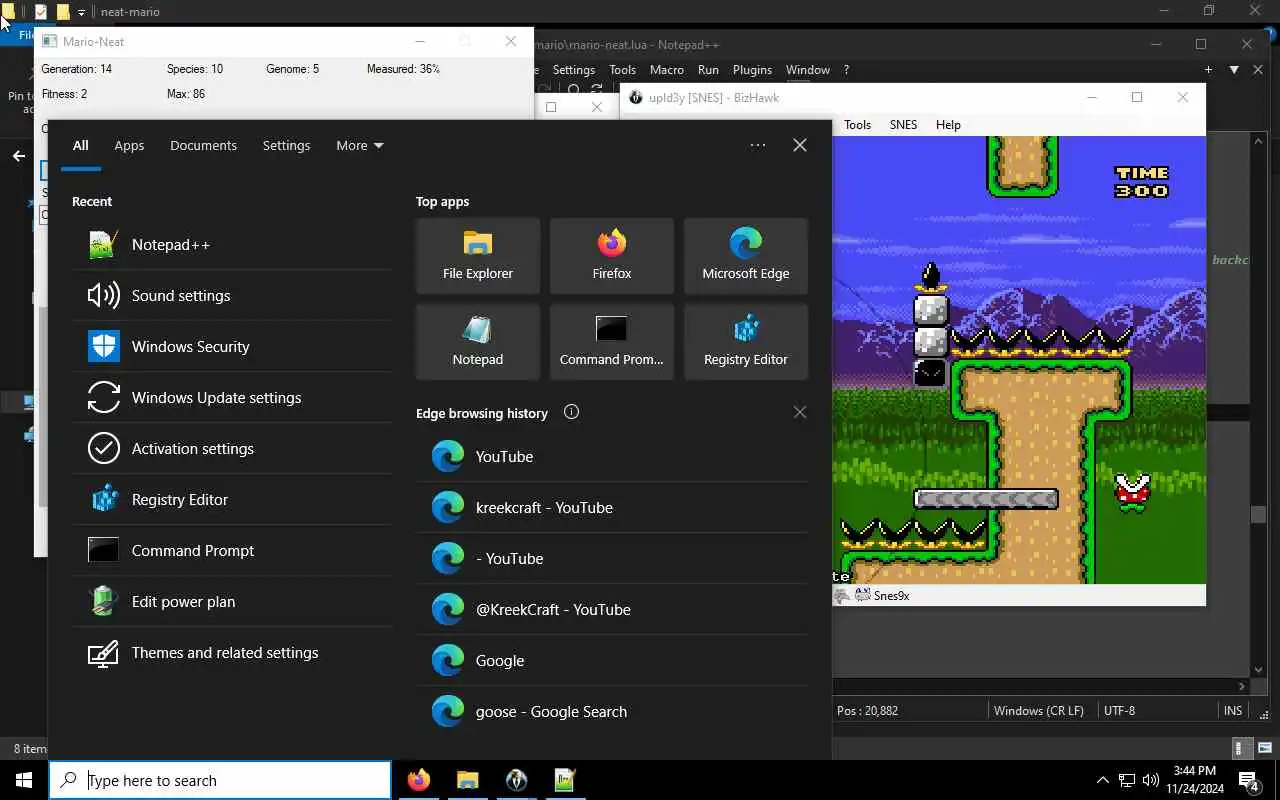The width and height of the screenshot is (1280, 800).
Task: Open Windows Update settings entry
Action: click(x=232, y=398)
